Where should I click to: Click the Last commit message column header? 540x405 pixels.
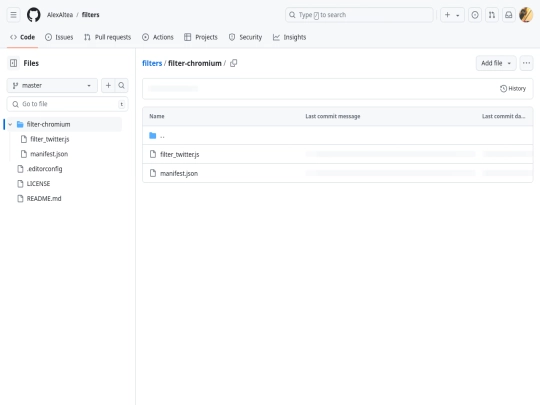tap(333, 116)
